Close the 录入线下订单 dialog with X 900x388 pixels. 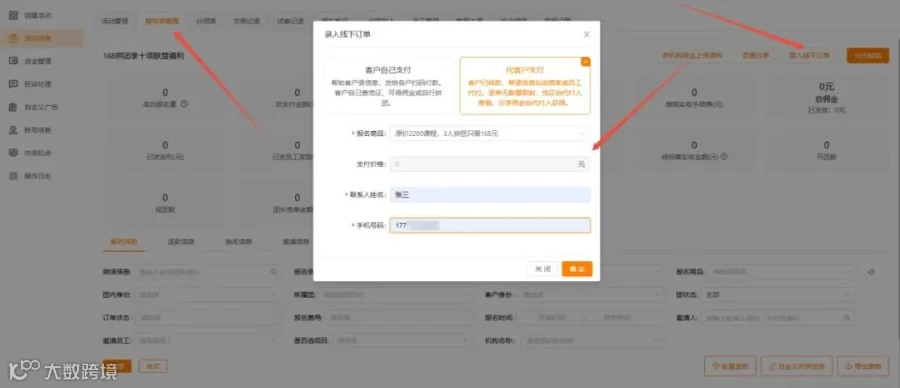coord(586,34)
